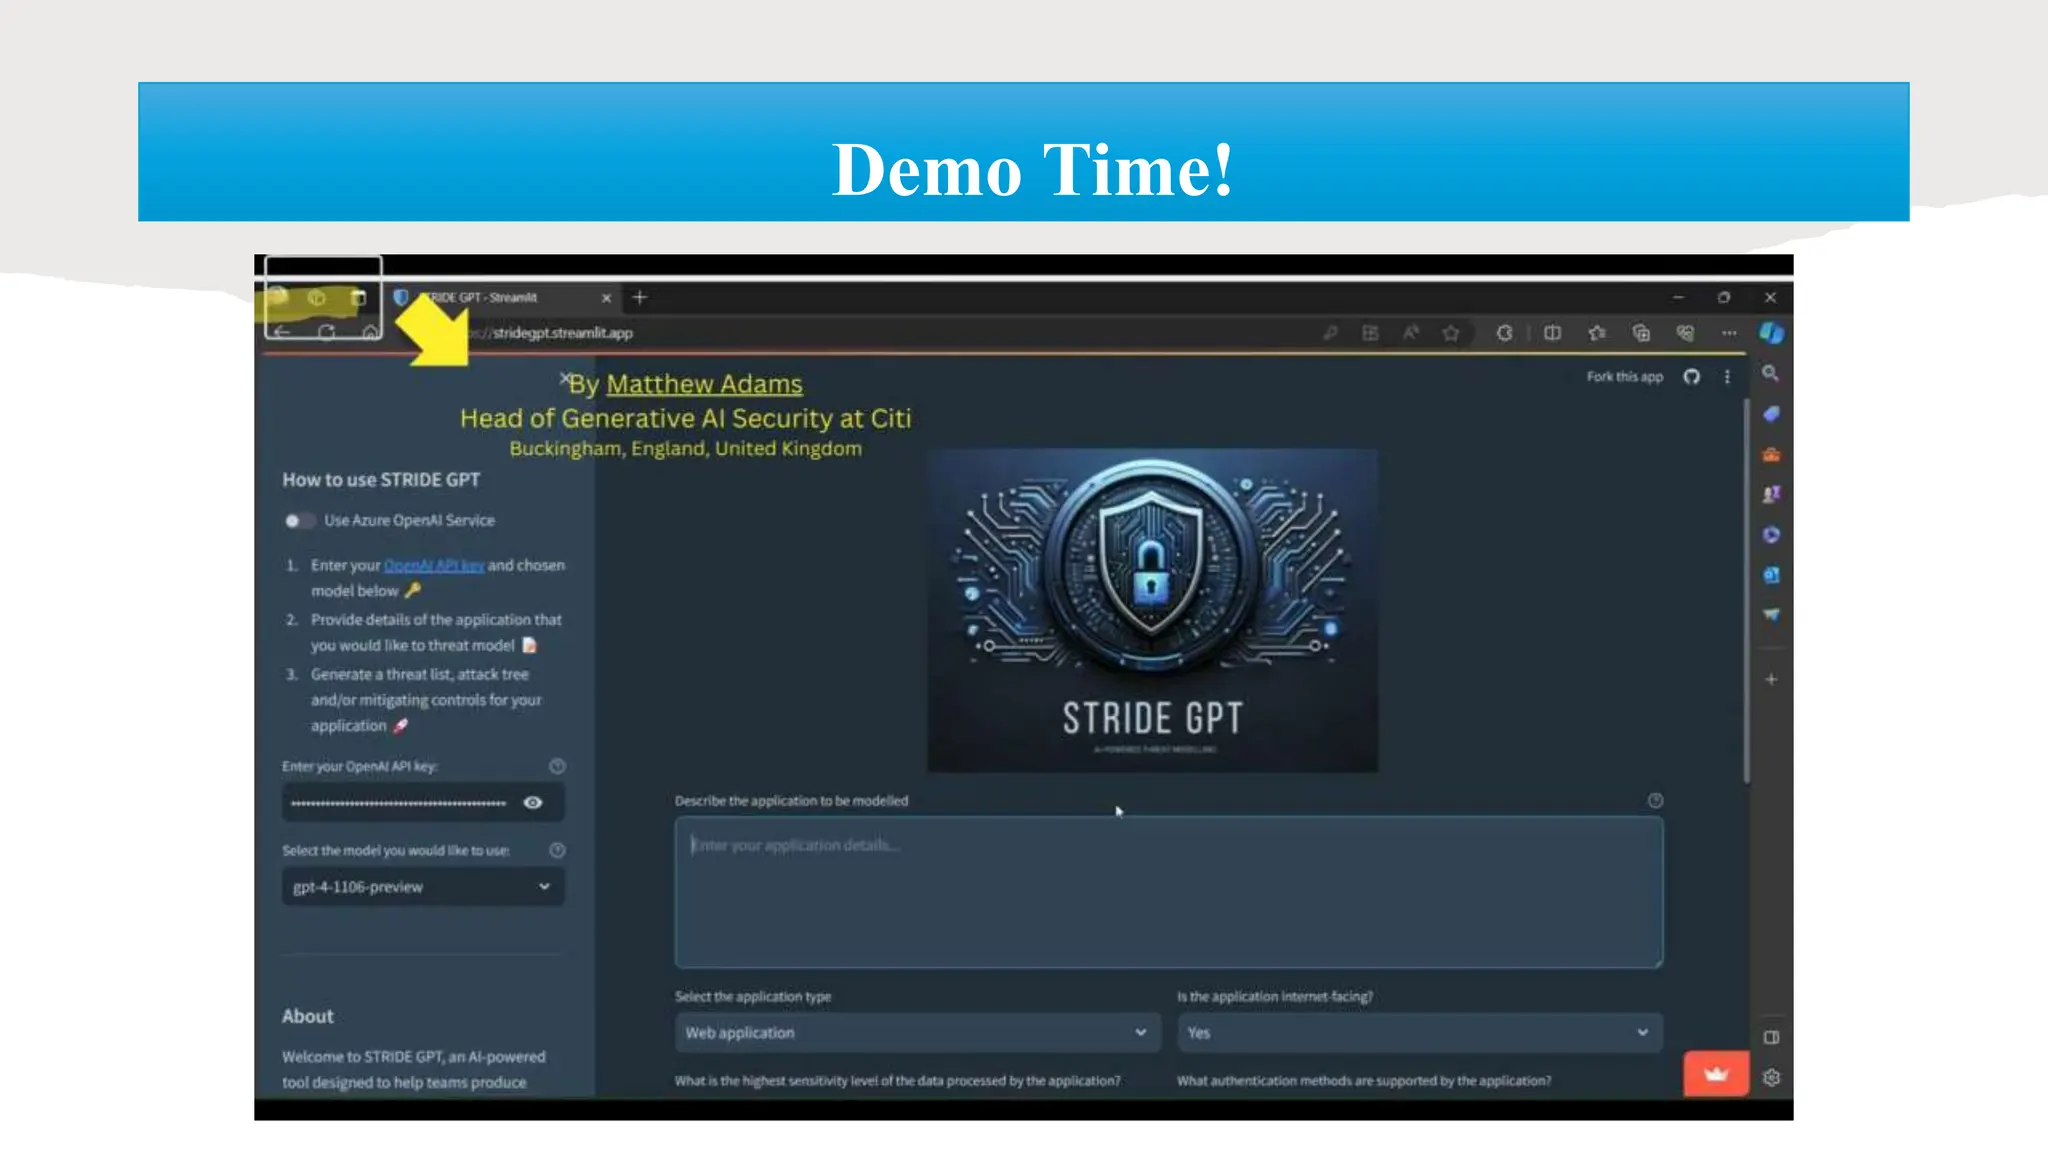The image size is (2048, 1152).
Task: Open the Outlook sidebar icon
Action: [x=1771, y=575]
